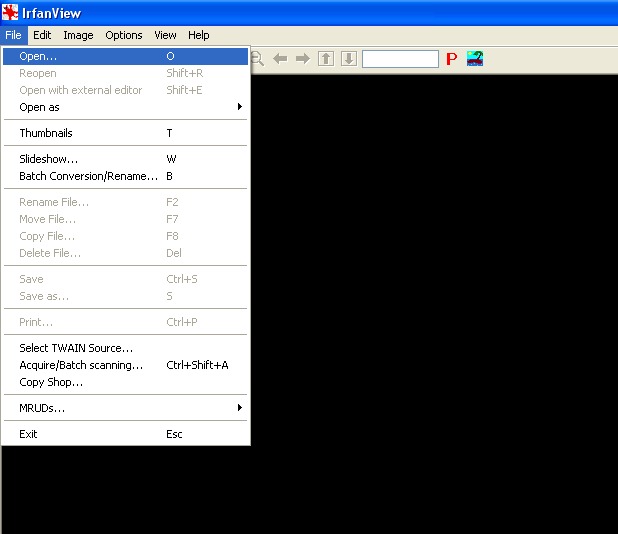Click the right arrow next image icon

click(303, 59)
